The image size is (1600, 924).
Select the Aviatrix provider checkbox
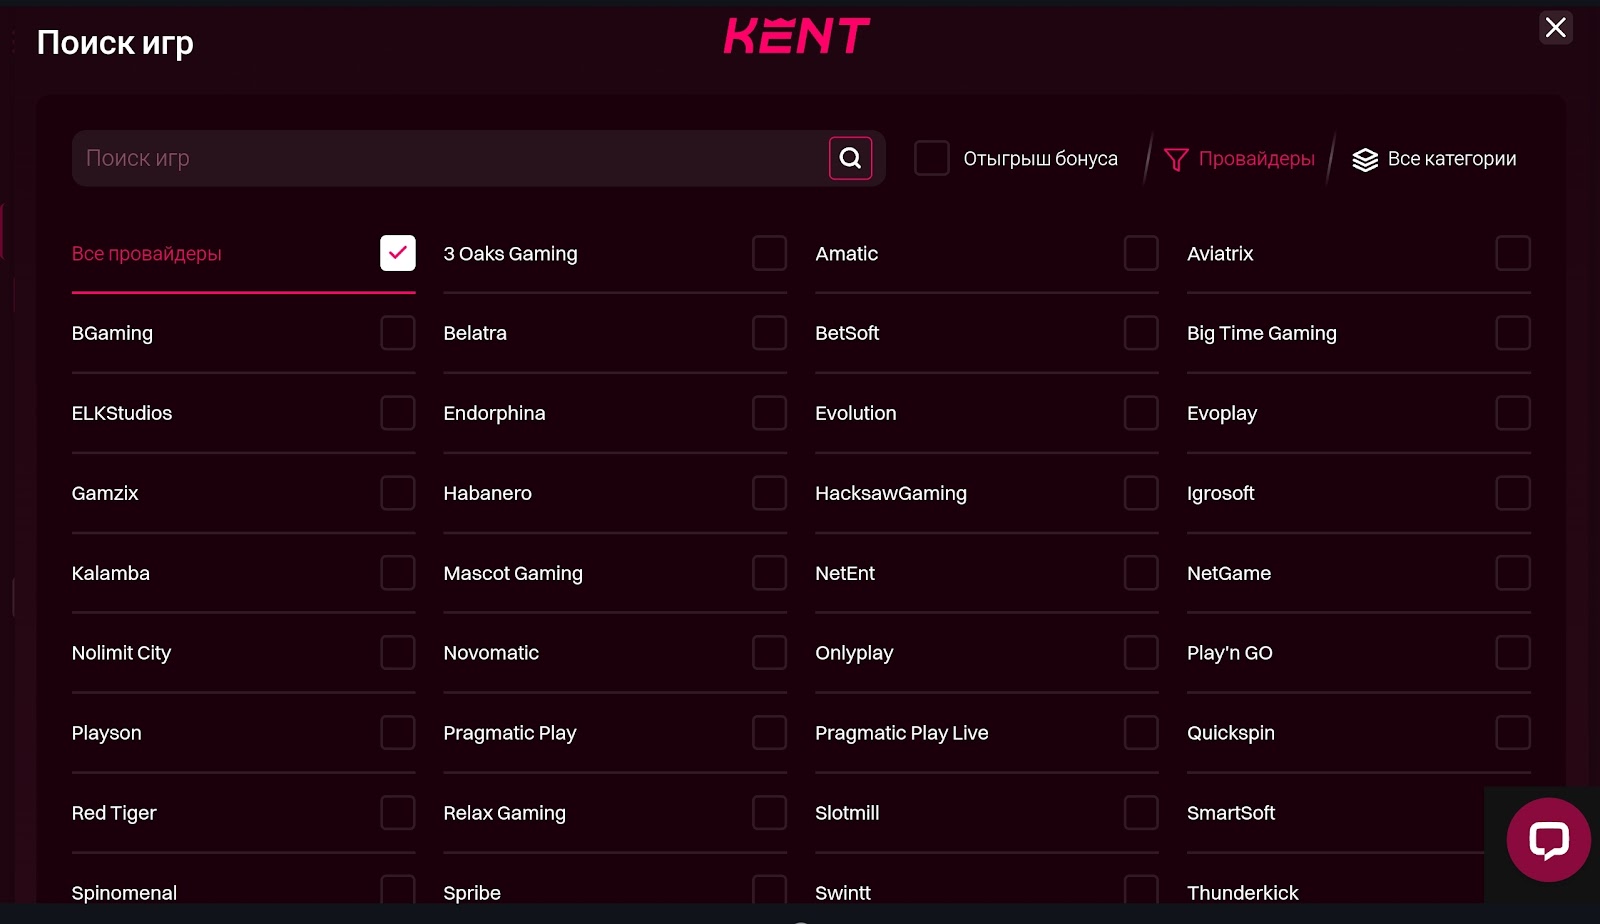pyautogui.click(x=1513, y=253)
